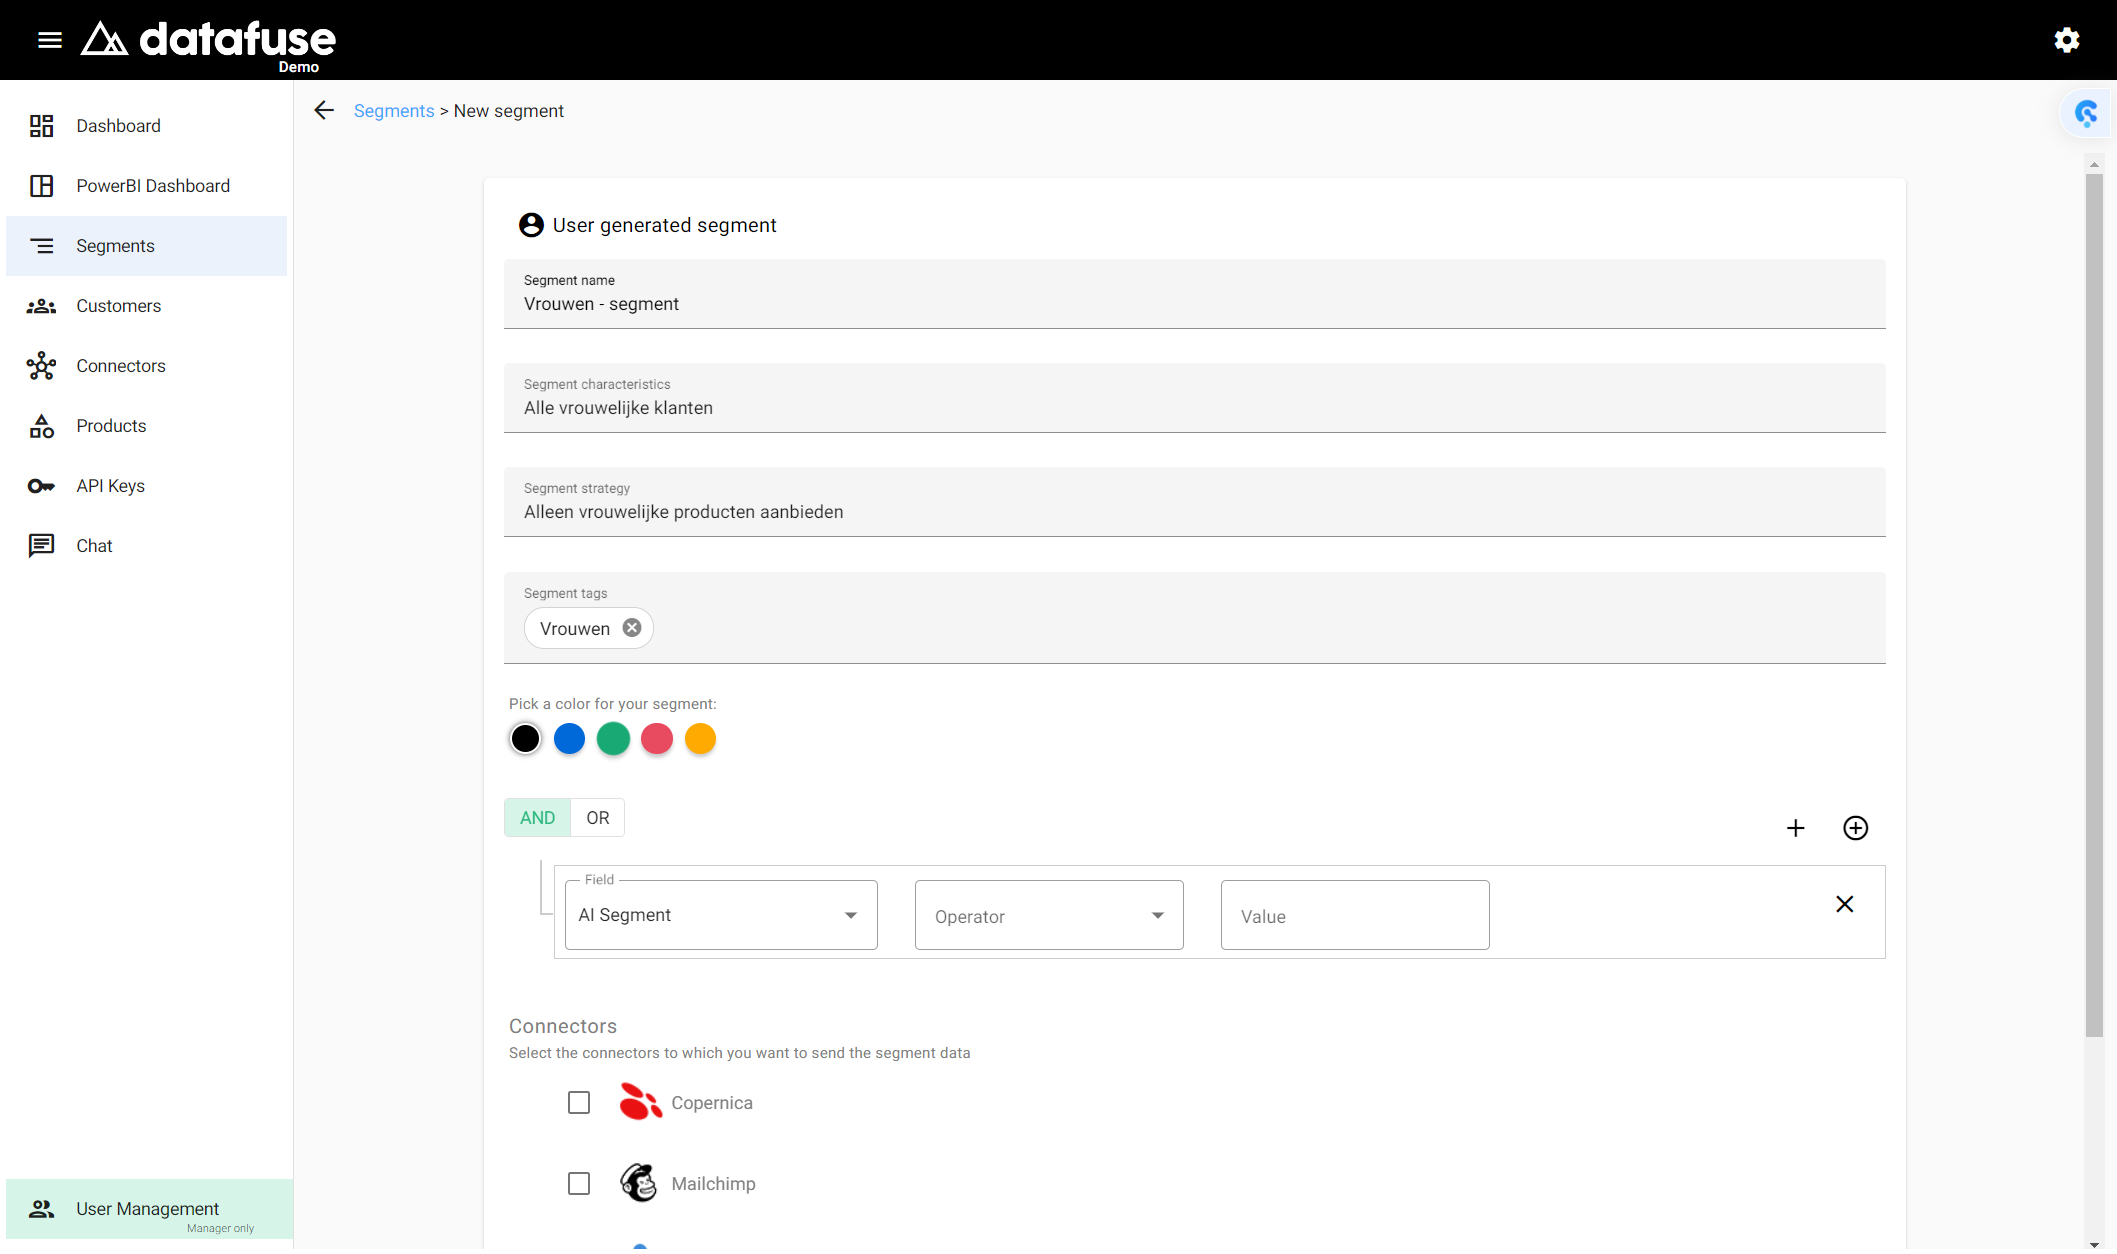Open the hamburger navigation menu
Image resolution: width=2117 pixels, height=1254 pixels.
click(x=50, y=40)
